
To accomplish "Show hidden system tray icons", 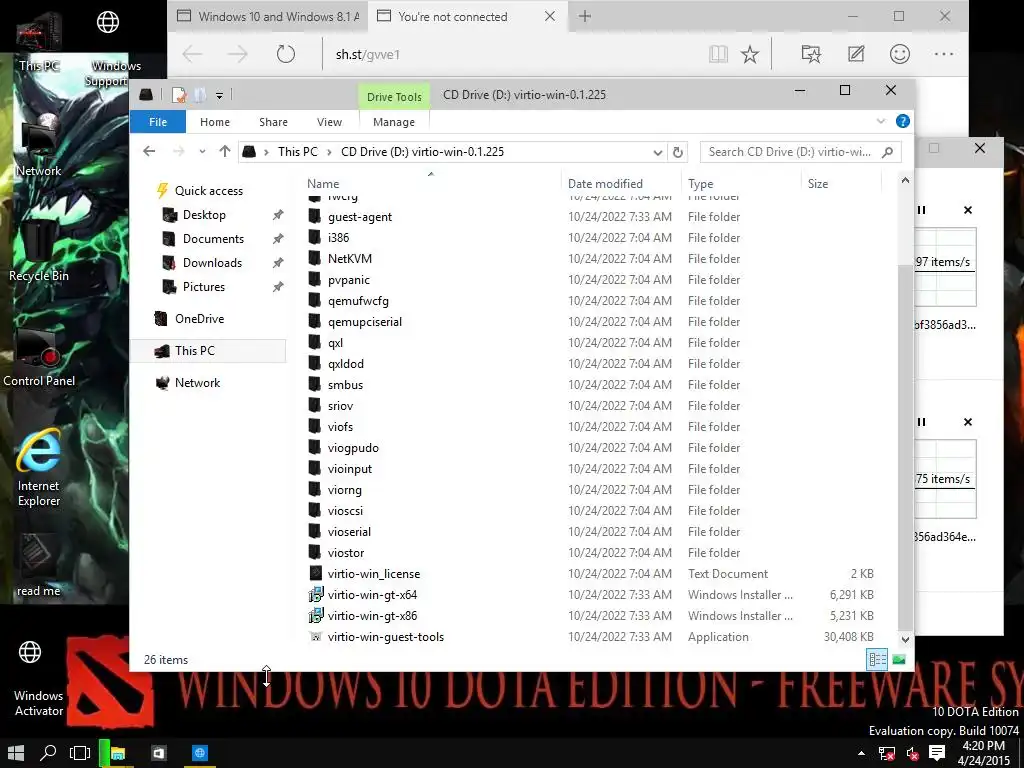I will click(861, 754).
